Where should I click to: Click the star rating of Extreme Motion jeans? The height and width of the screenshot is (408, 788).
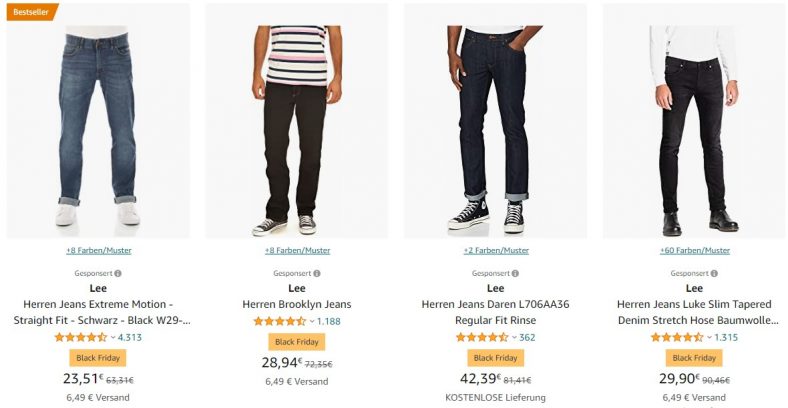pyautogui.click(x=80, y=338)
